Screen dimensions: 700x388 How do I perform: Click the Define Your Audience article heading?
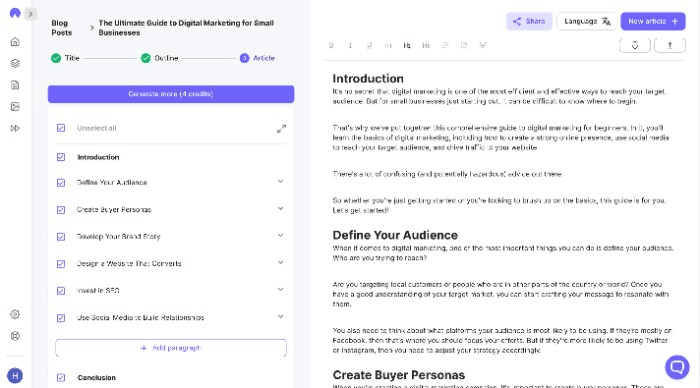click(x=395, y=235)
